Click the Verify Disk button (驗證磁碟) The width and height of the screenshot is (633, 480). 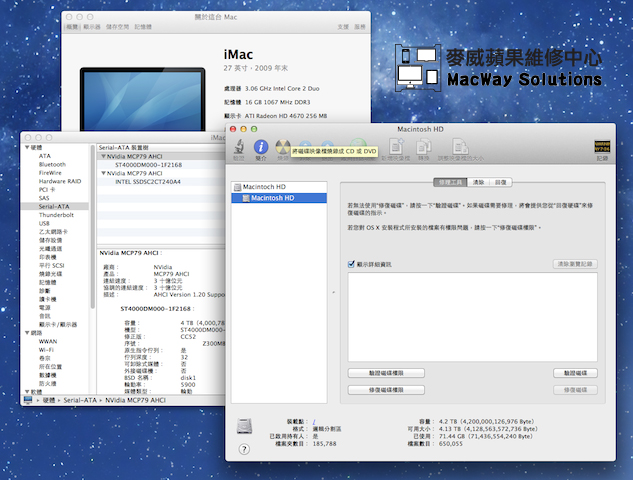pos(575,373)
